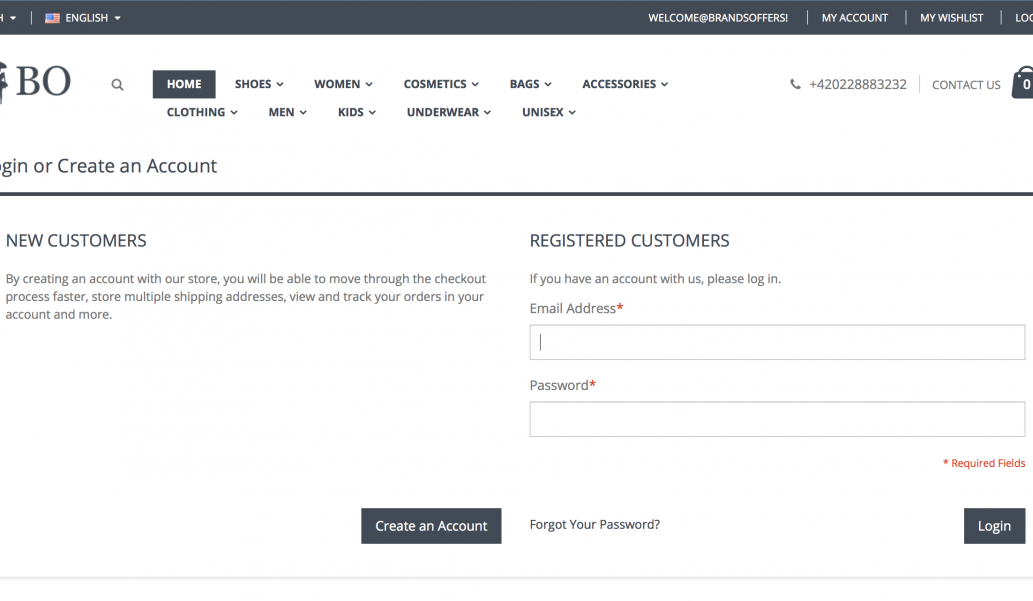The image size is (1033, 601).
Task: Click the US flag language icon
Action: coord(52,18)
